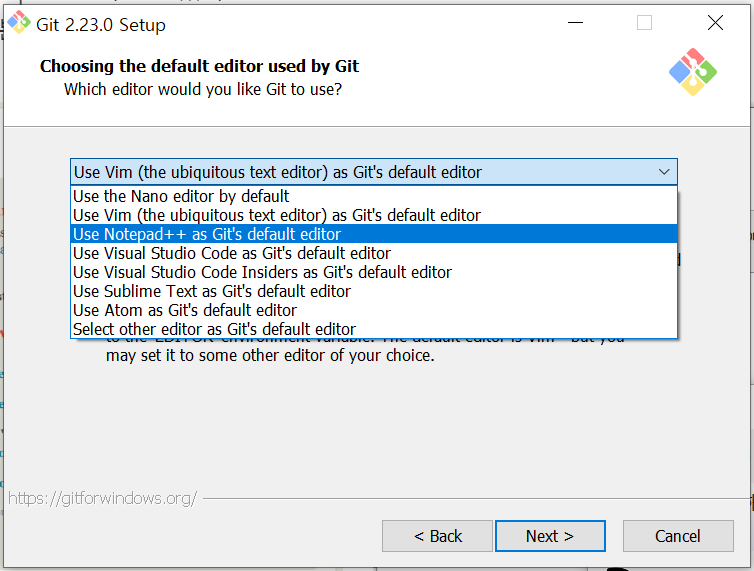This screenshot has width=754, height=571.
Task: Click the Git logo in title bar
Action: click(19, 23)
